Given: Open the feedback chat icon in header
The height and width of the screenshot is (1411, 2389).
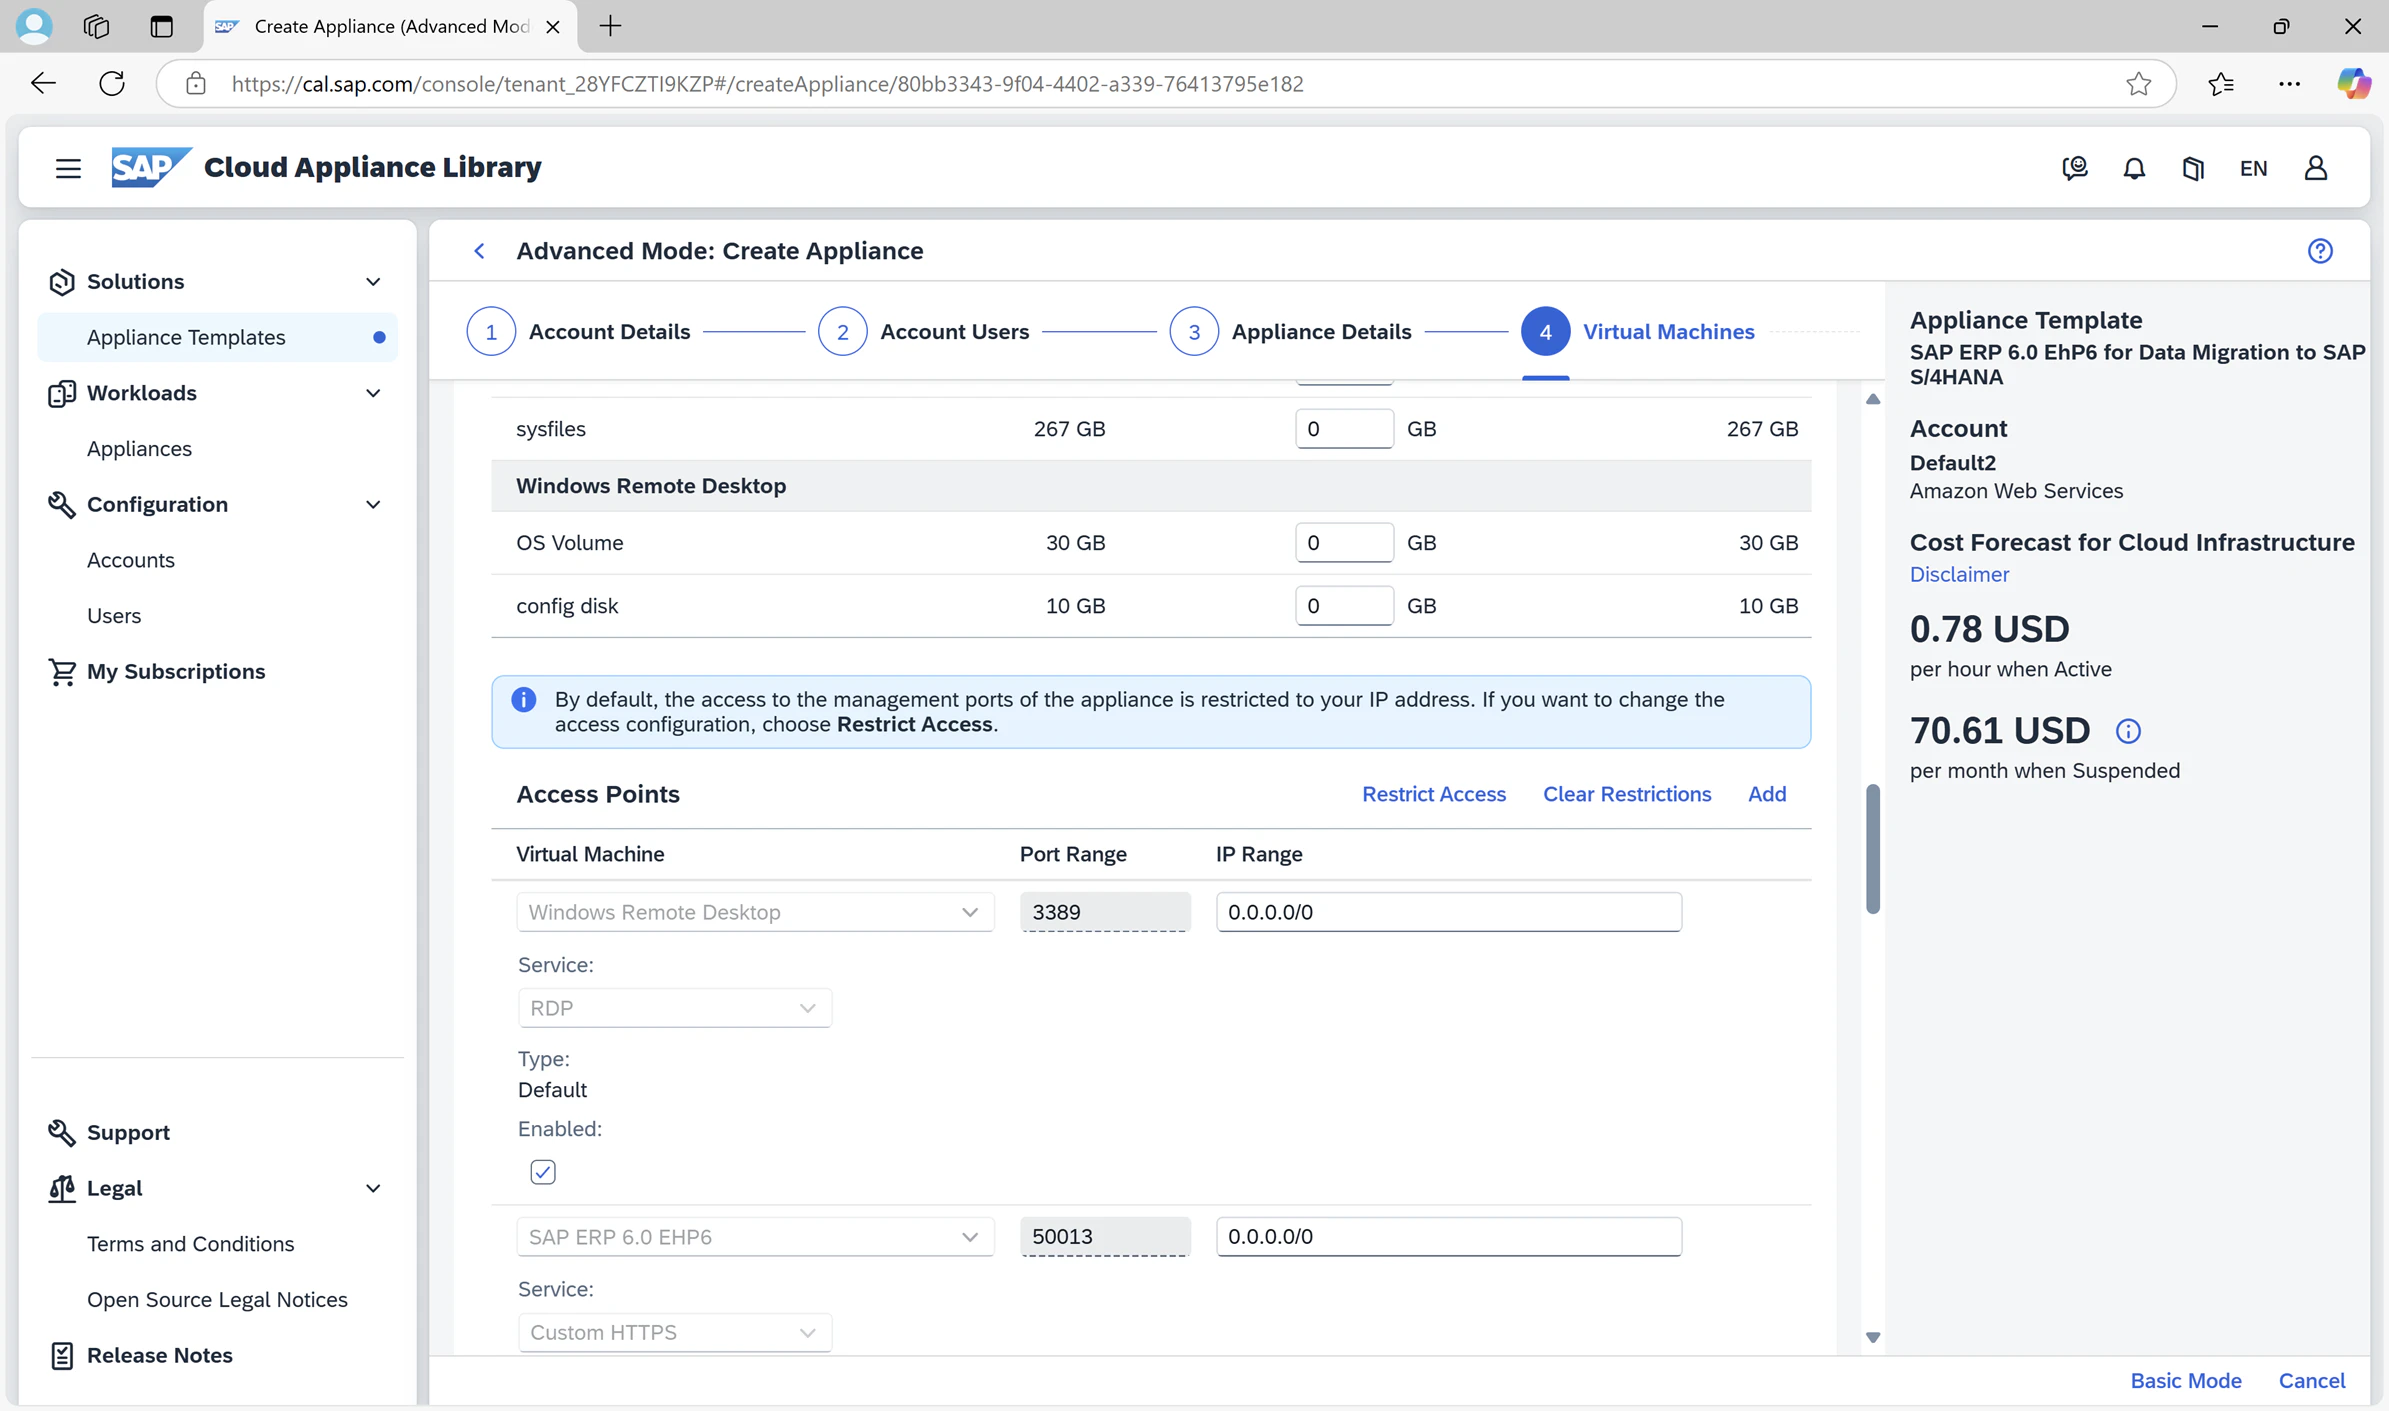Looking at the screenshot, I should tap(2075, 168).
